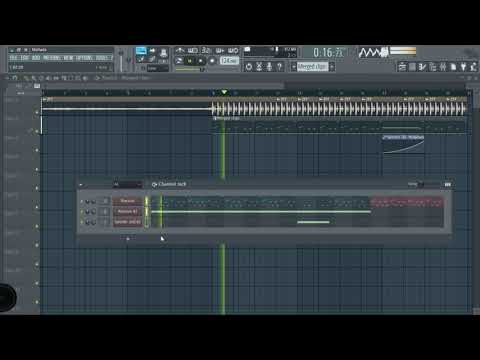The width and height of the screenshot is (480, 360).
Task: Click the 3.2 countdown-before-recording icon
Action: click(206, 51)
